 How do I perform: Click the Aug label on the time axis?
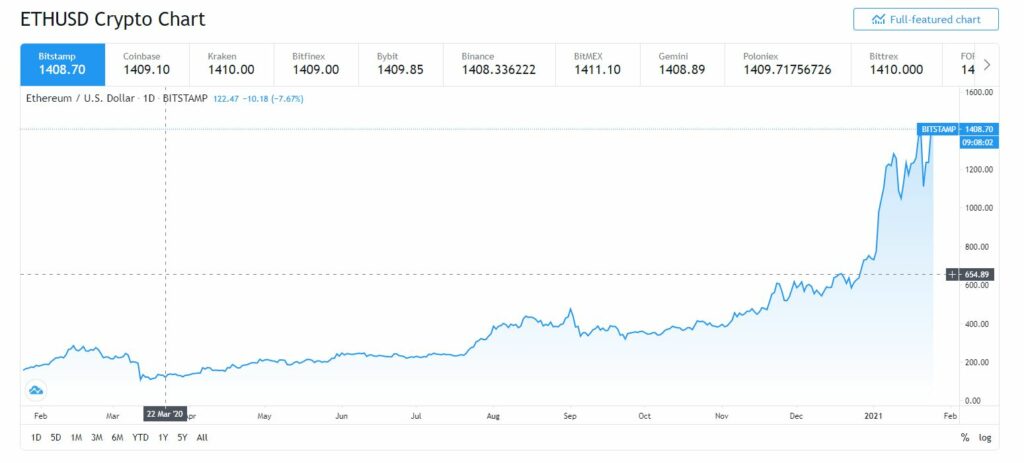coord(493,415)
